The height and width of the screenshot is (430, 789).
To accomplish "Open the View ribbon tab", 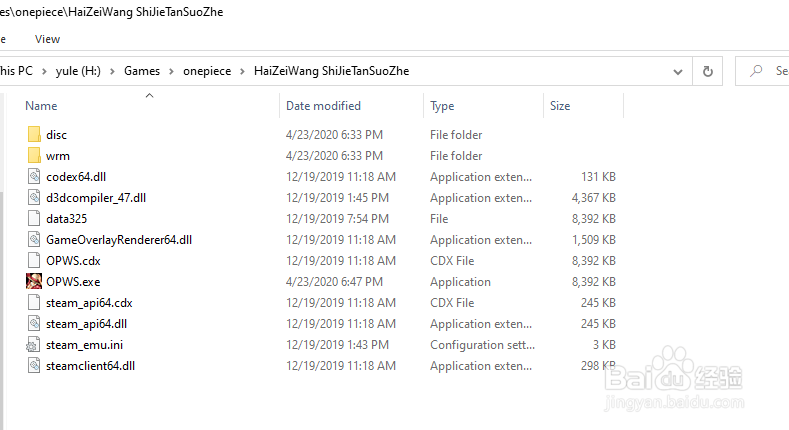I will click(x=47, y=39).
